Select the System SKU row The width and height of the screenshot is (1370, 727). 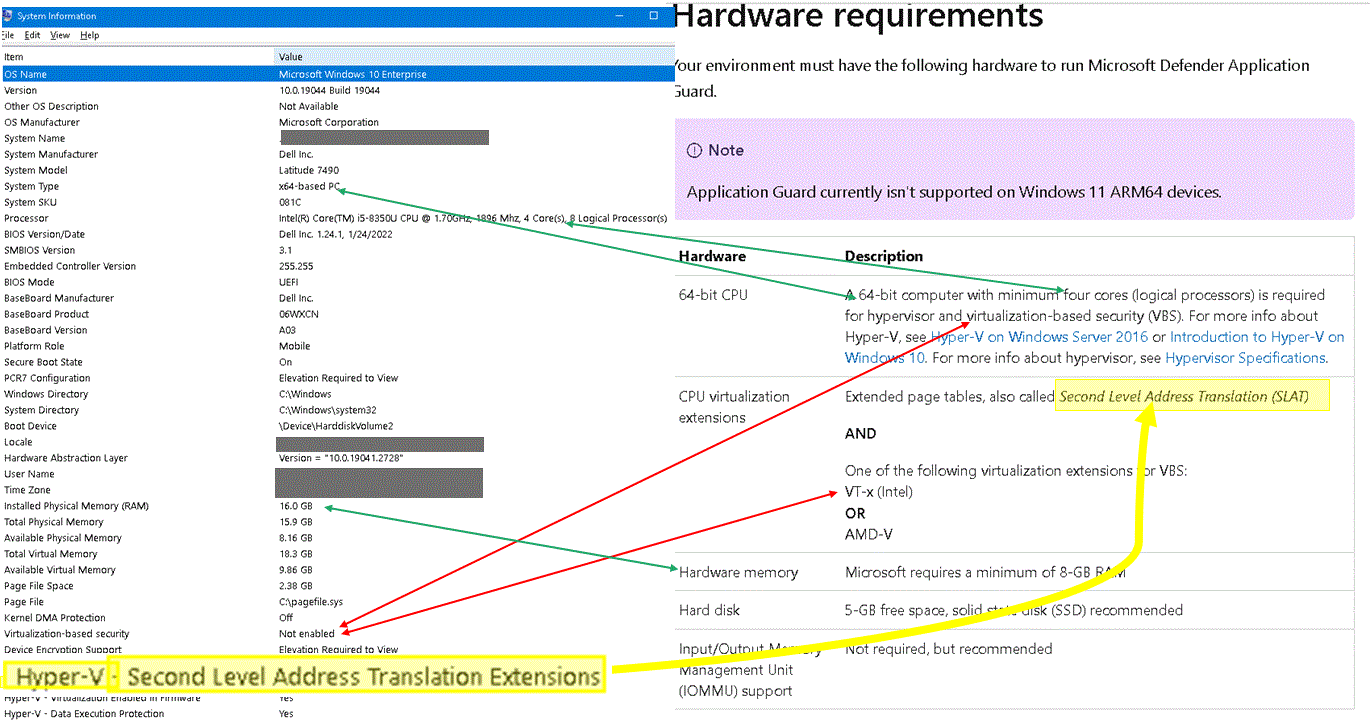337,202
